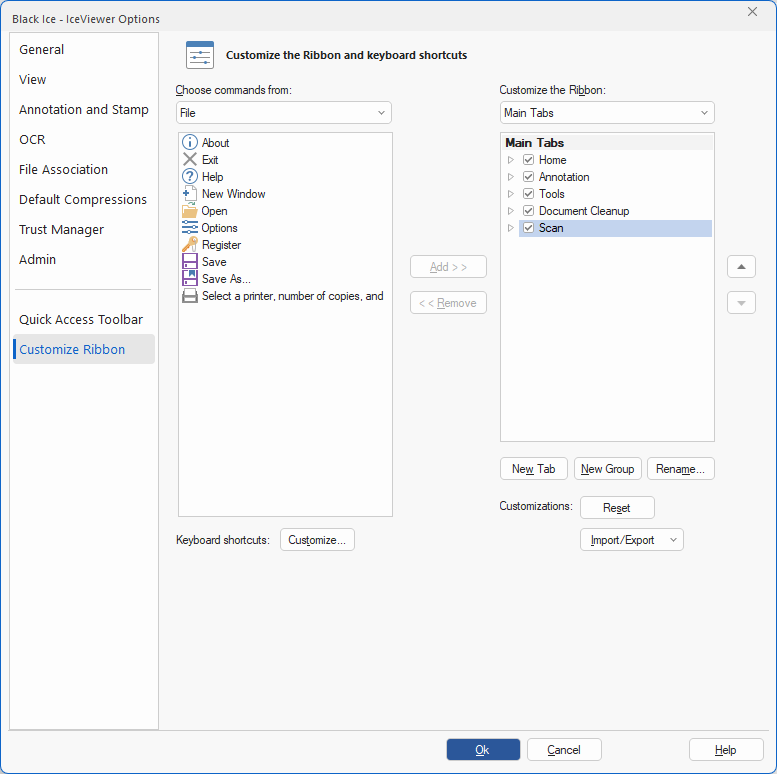Click the Help question mark icon
The height and width of the screenshot is (774, 777).
pos(190,176)
